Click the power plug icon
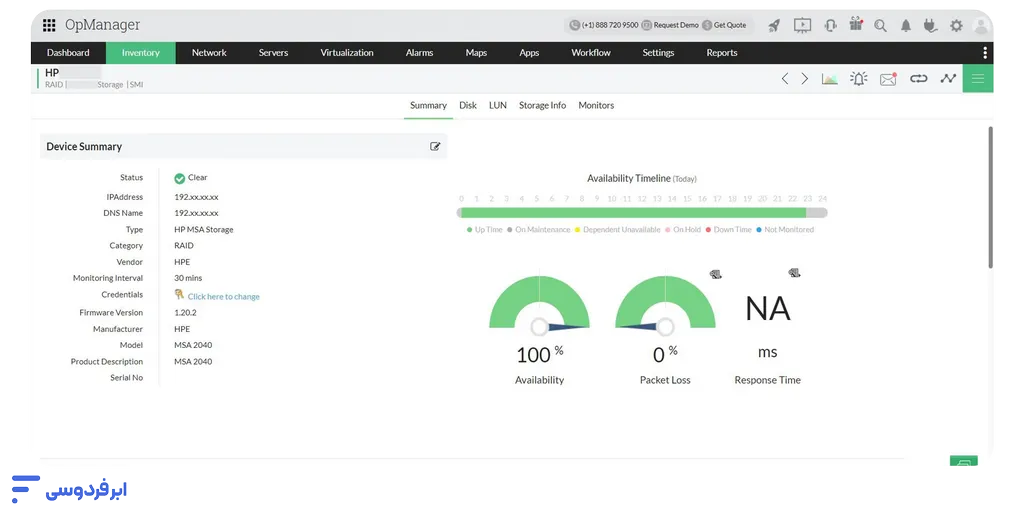 930,25
